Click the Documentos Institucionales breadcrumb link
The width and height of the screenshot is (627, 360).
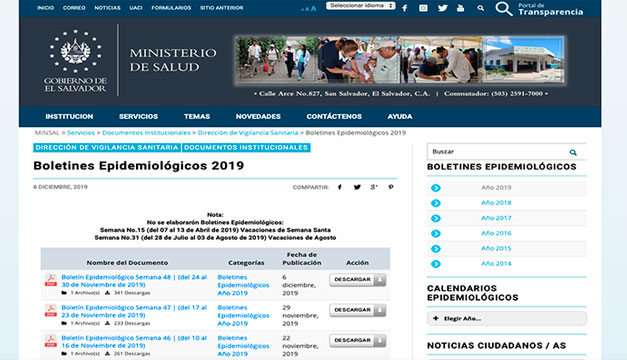click(x=146, y=132)
